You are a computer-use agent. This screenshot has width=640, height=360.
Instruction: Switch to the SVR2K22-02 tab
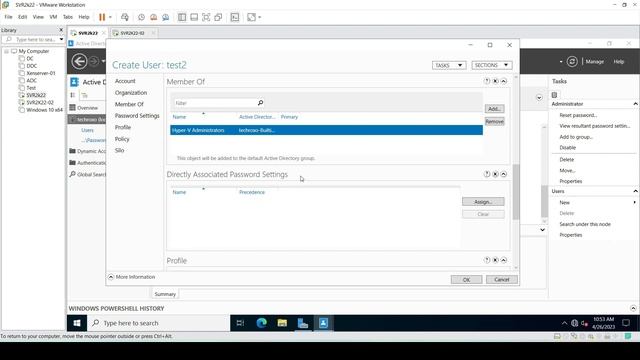[133, 33]
